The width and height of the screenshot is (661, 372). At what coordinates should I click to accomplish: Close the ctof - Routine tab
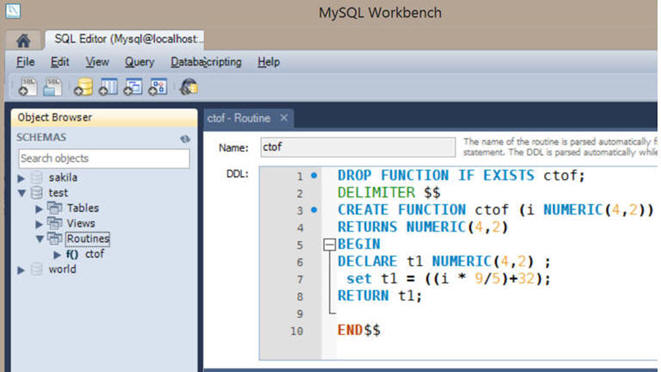tap(284, 118)
